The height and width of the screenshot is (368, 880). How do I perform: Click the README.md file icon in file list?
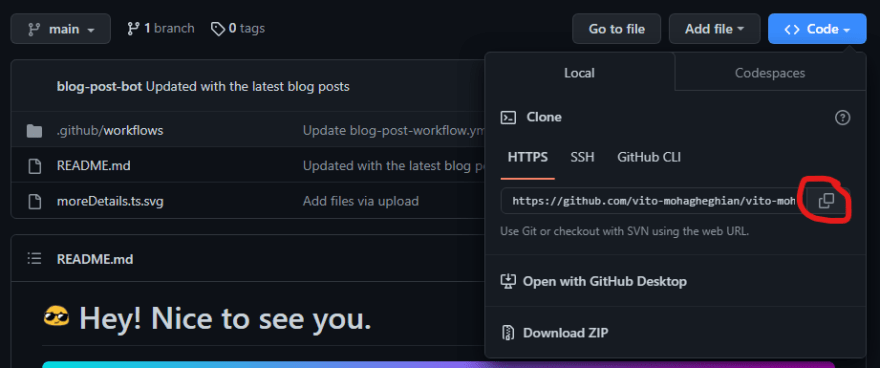tap(34, 166)
